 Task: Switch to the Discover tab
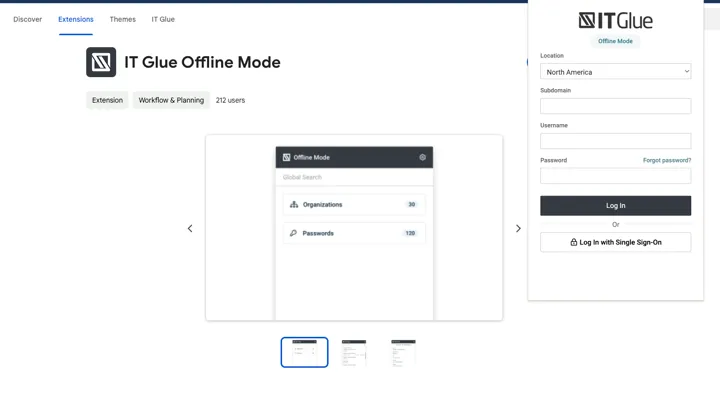[x=27, y=19]
